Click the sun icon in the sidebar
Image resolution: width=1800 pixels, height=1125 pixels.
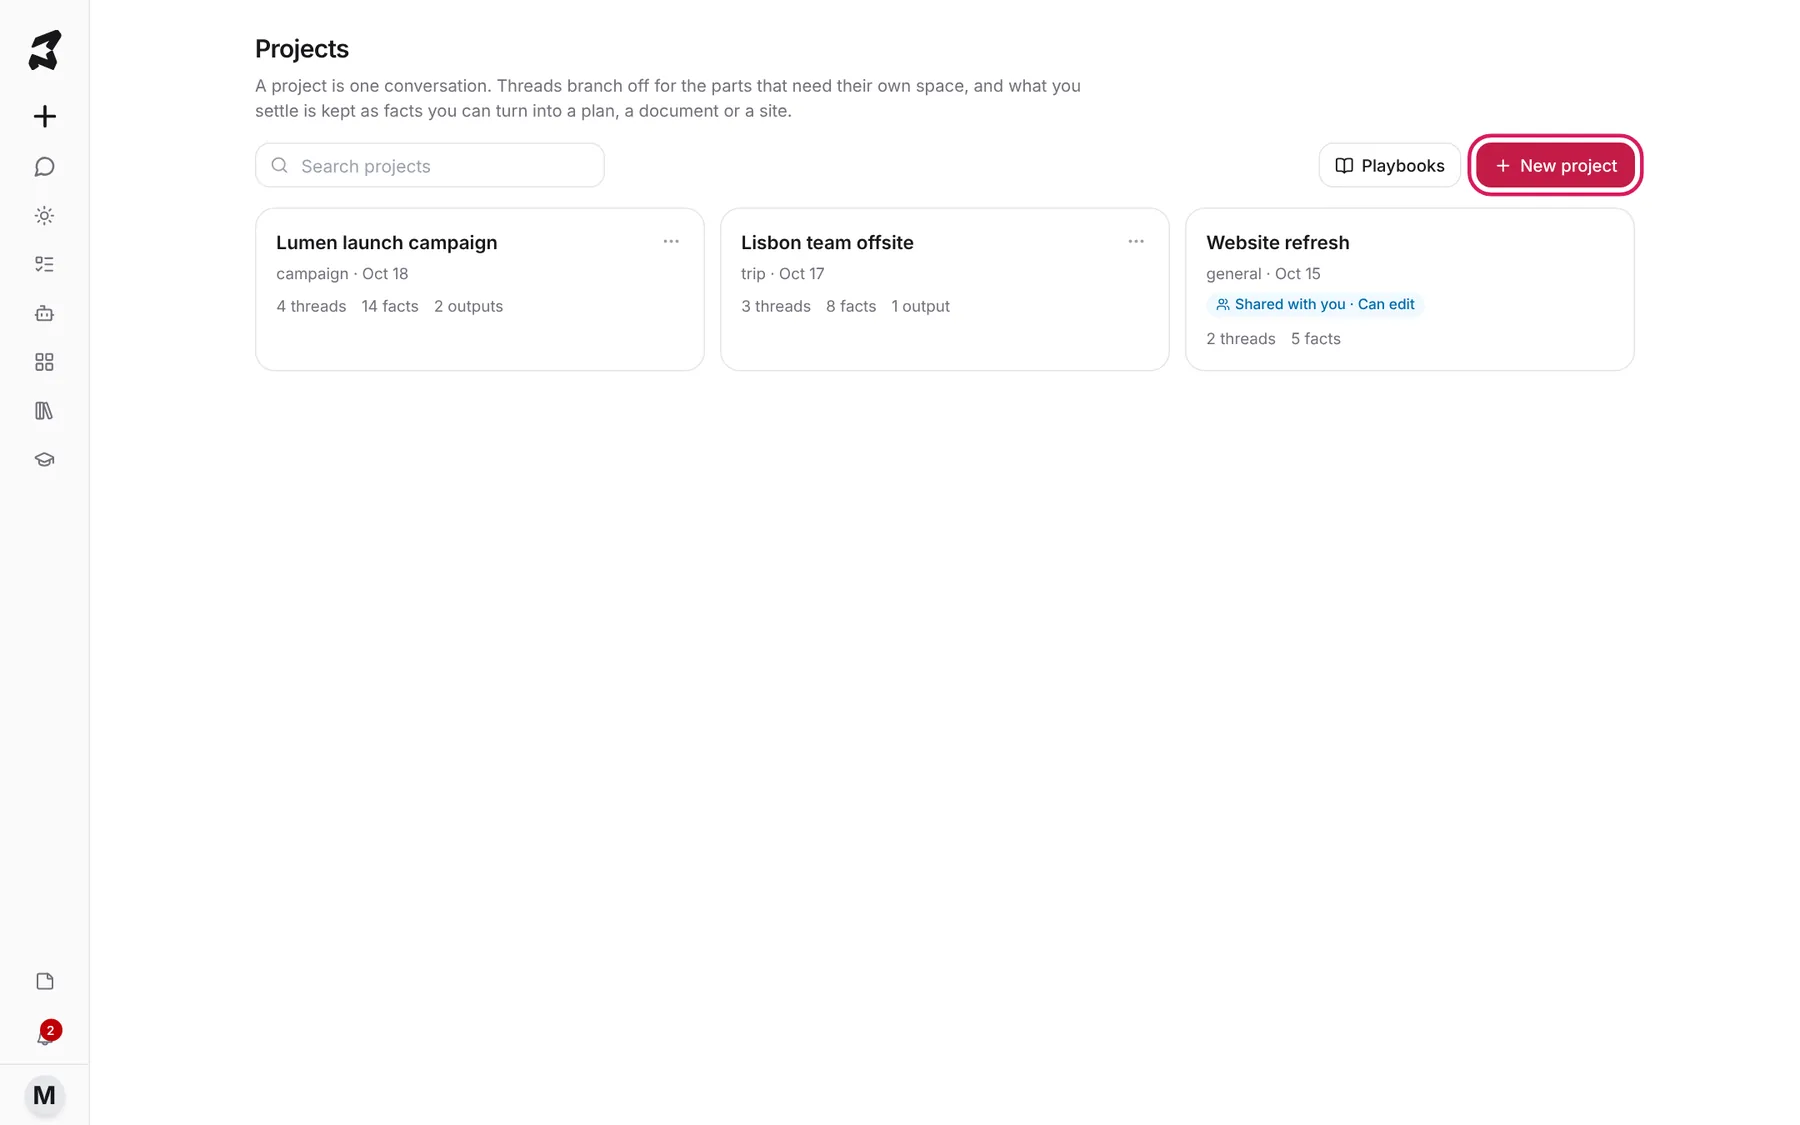[44, 215]
